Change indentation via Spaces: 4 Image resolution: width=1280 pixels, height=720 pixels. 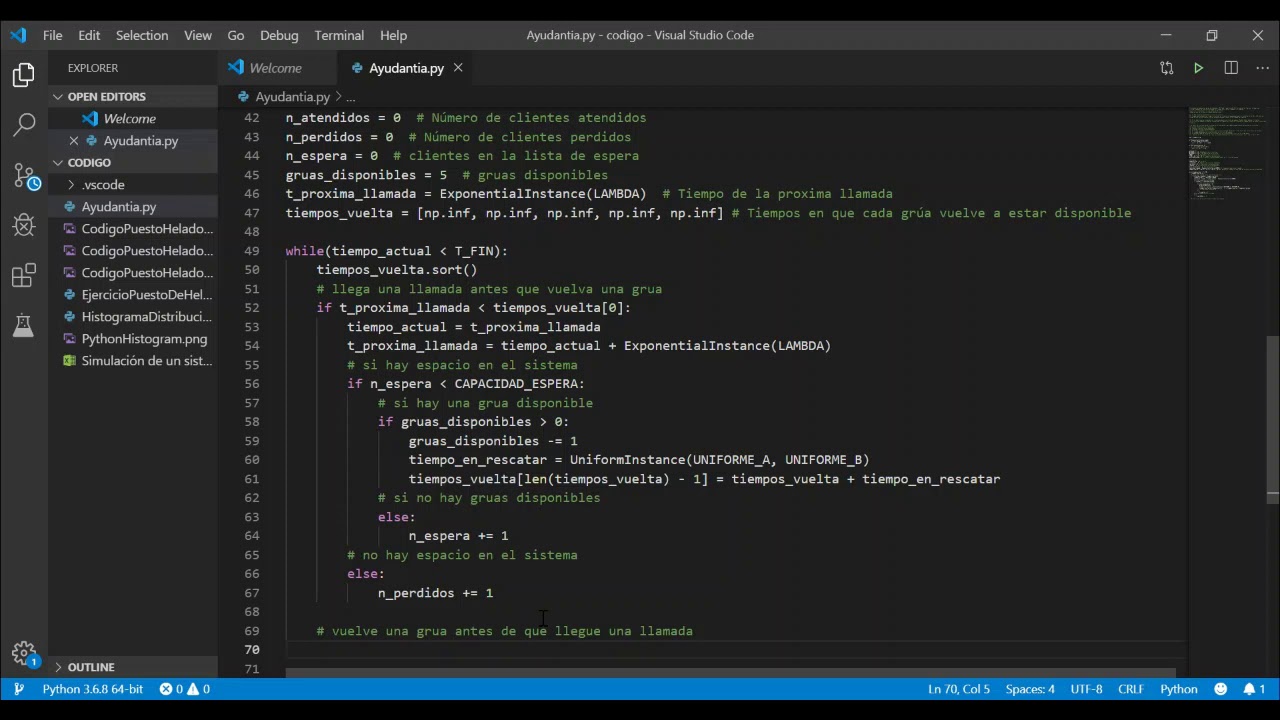pos(1030,689)
